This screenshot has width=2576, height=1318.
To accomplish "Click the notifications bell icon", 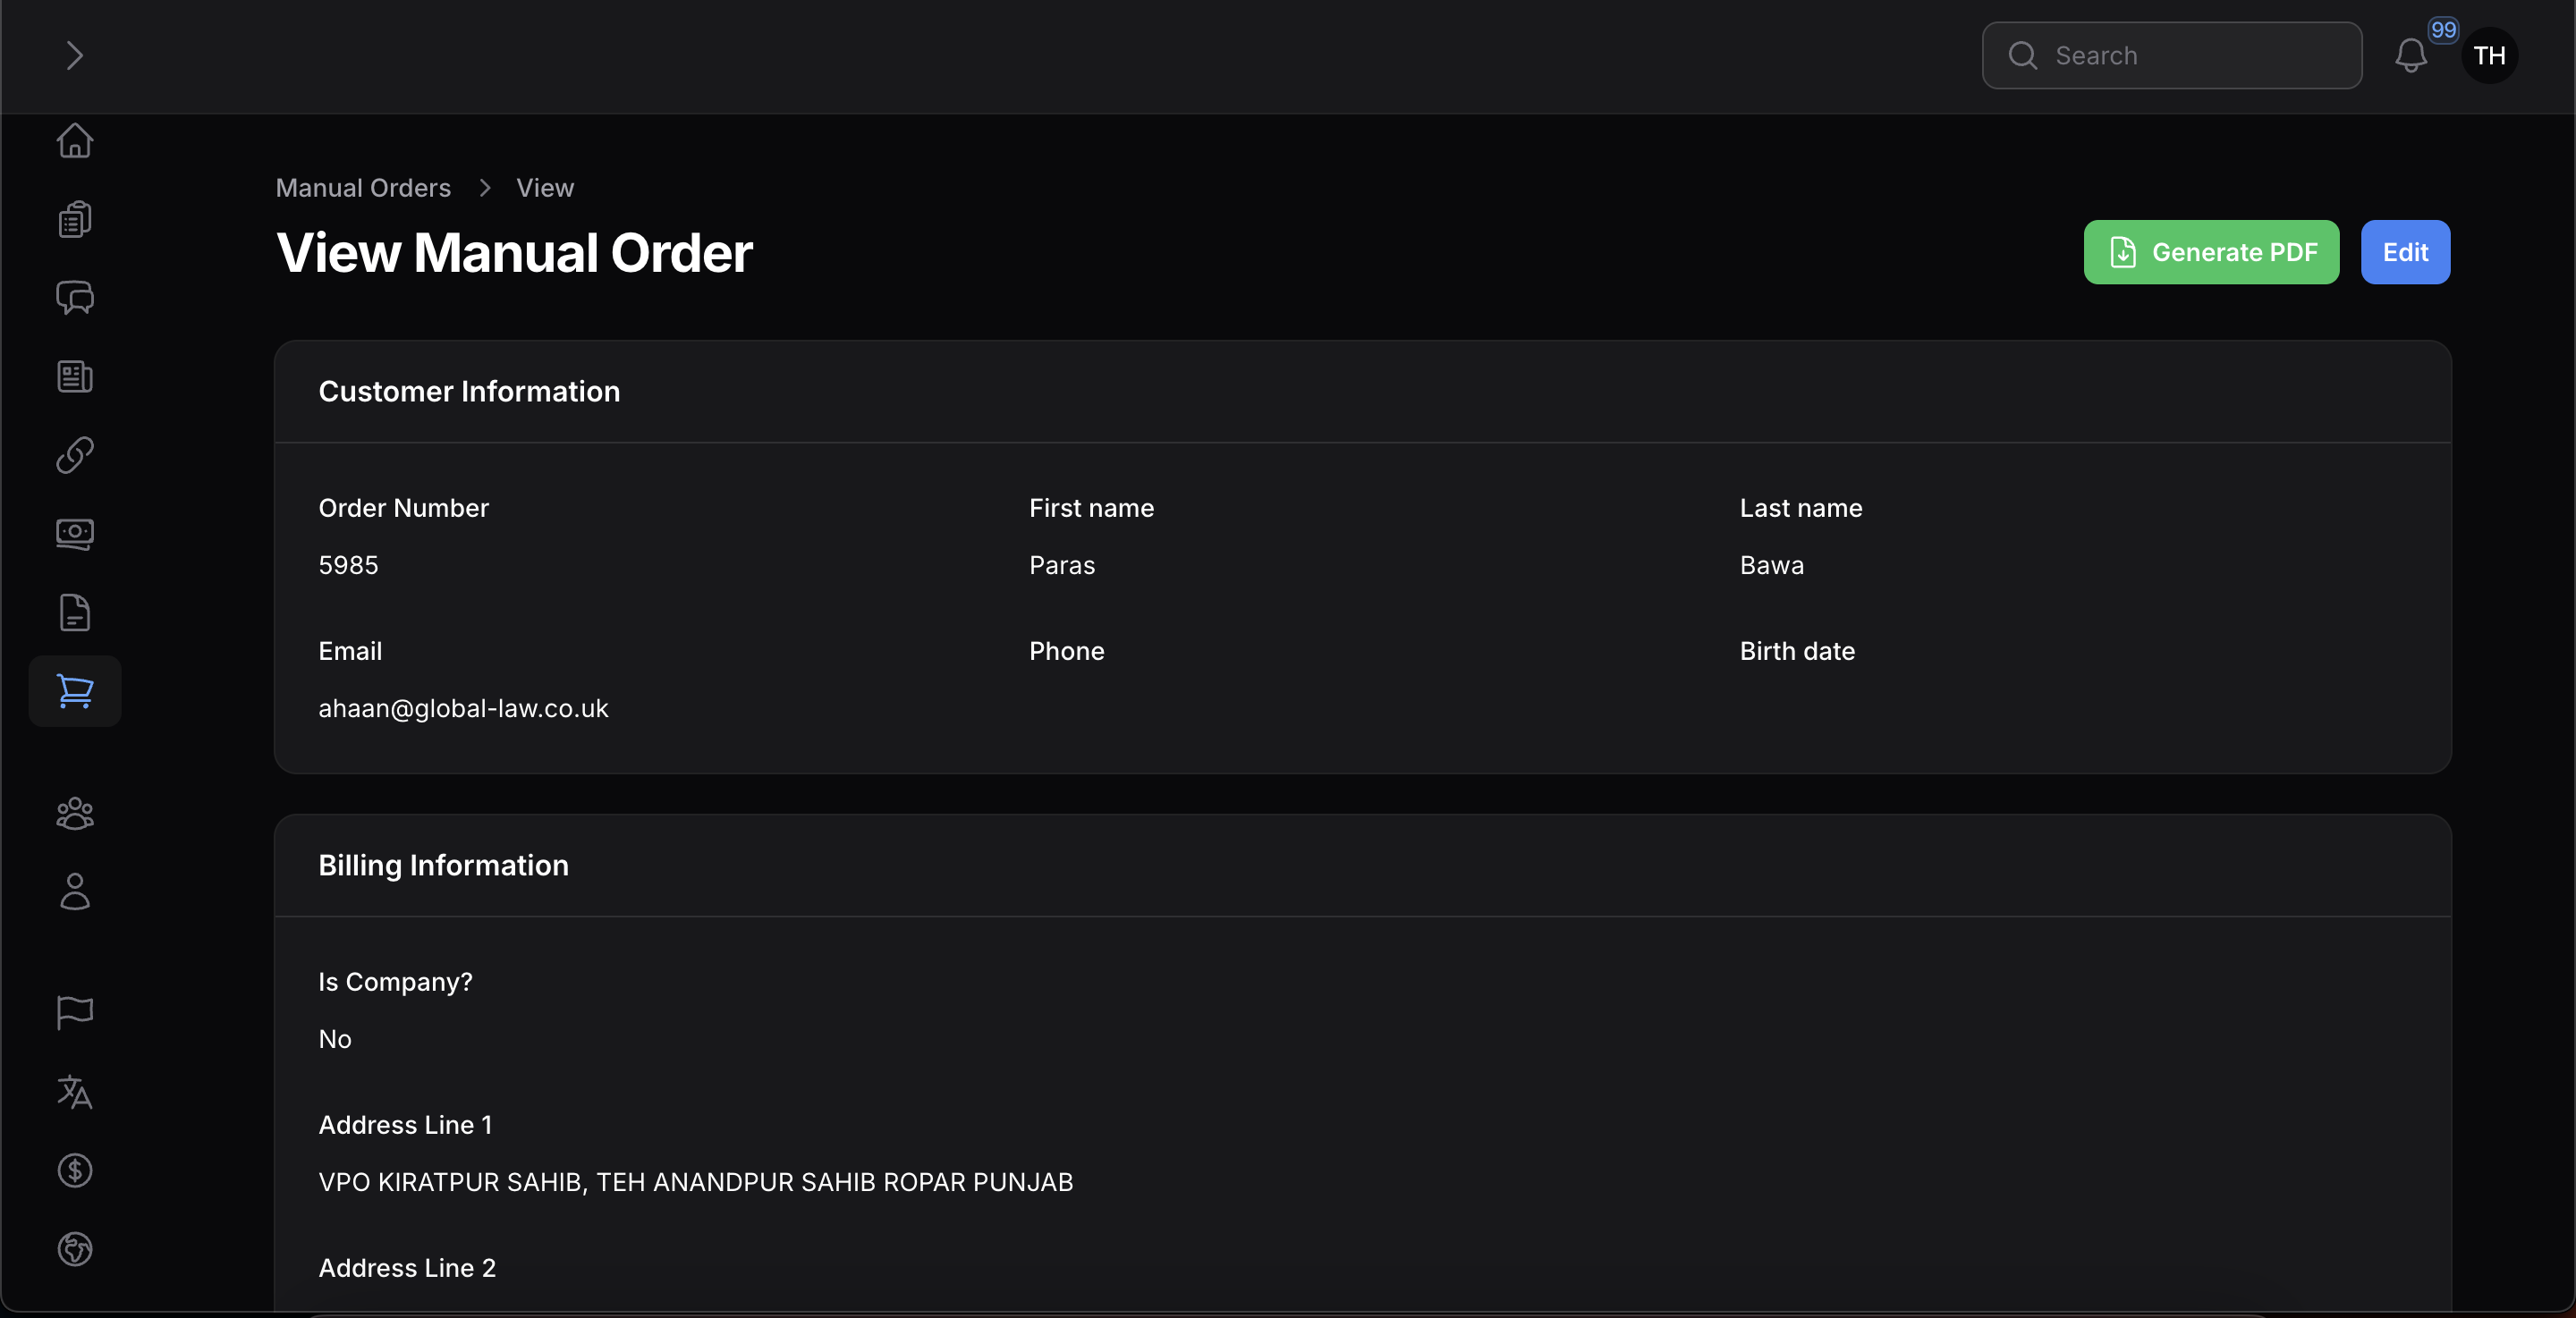I will click(2411, 55).
